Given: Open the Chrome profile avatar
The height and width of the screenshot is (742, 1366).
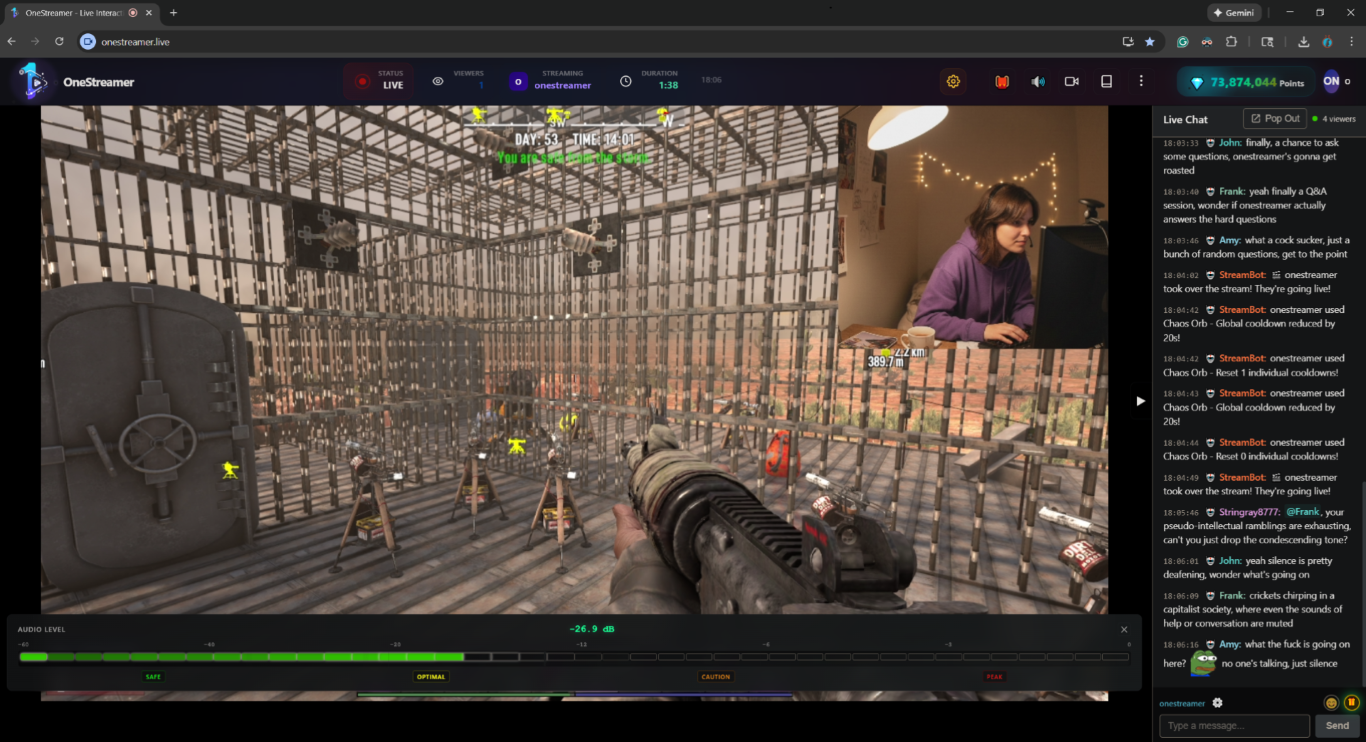Looking at the screenshot, I should [x=1327, y=42].
